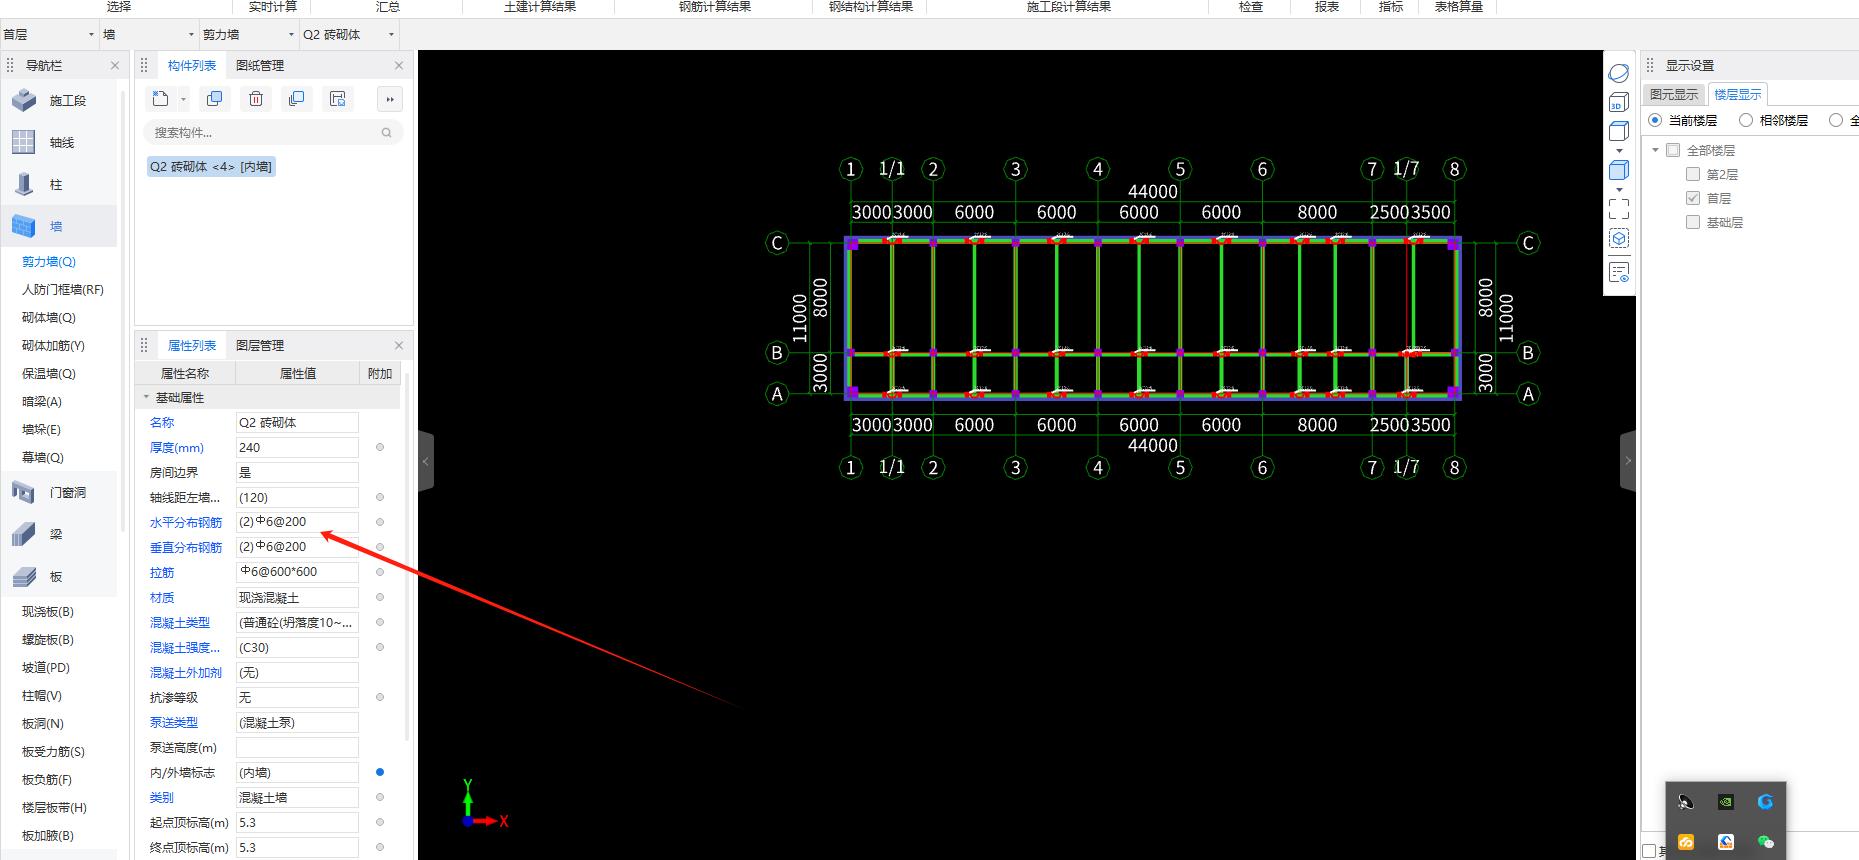The height and width of the screenshot is (860, 1859).
Task: Select the 相邻楼层 radio button
Action: coord(1746,120)
